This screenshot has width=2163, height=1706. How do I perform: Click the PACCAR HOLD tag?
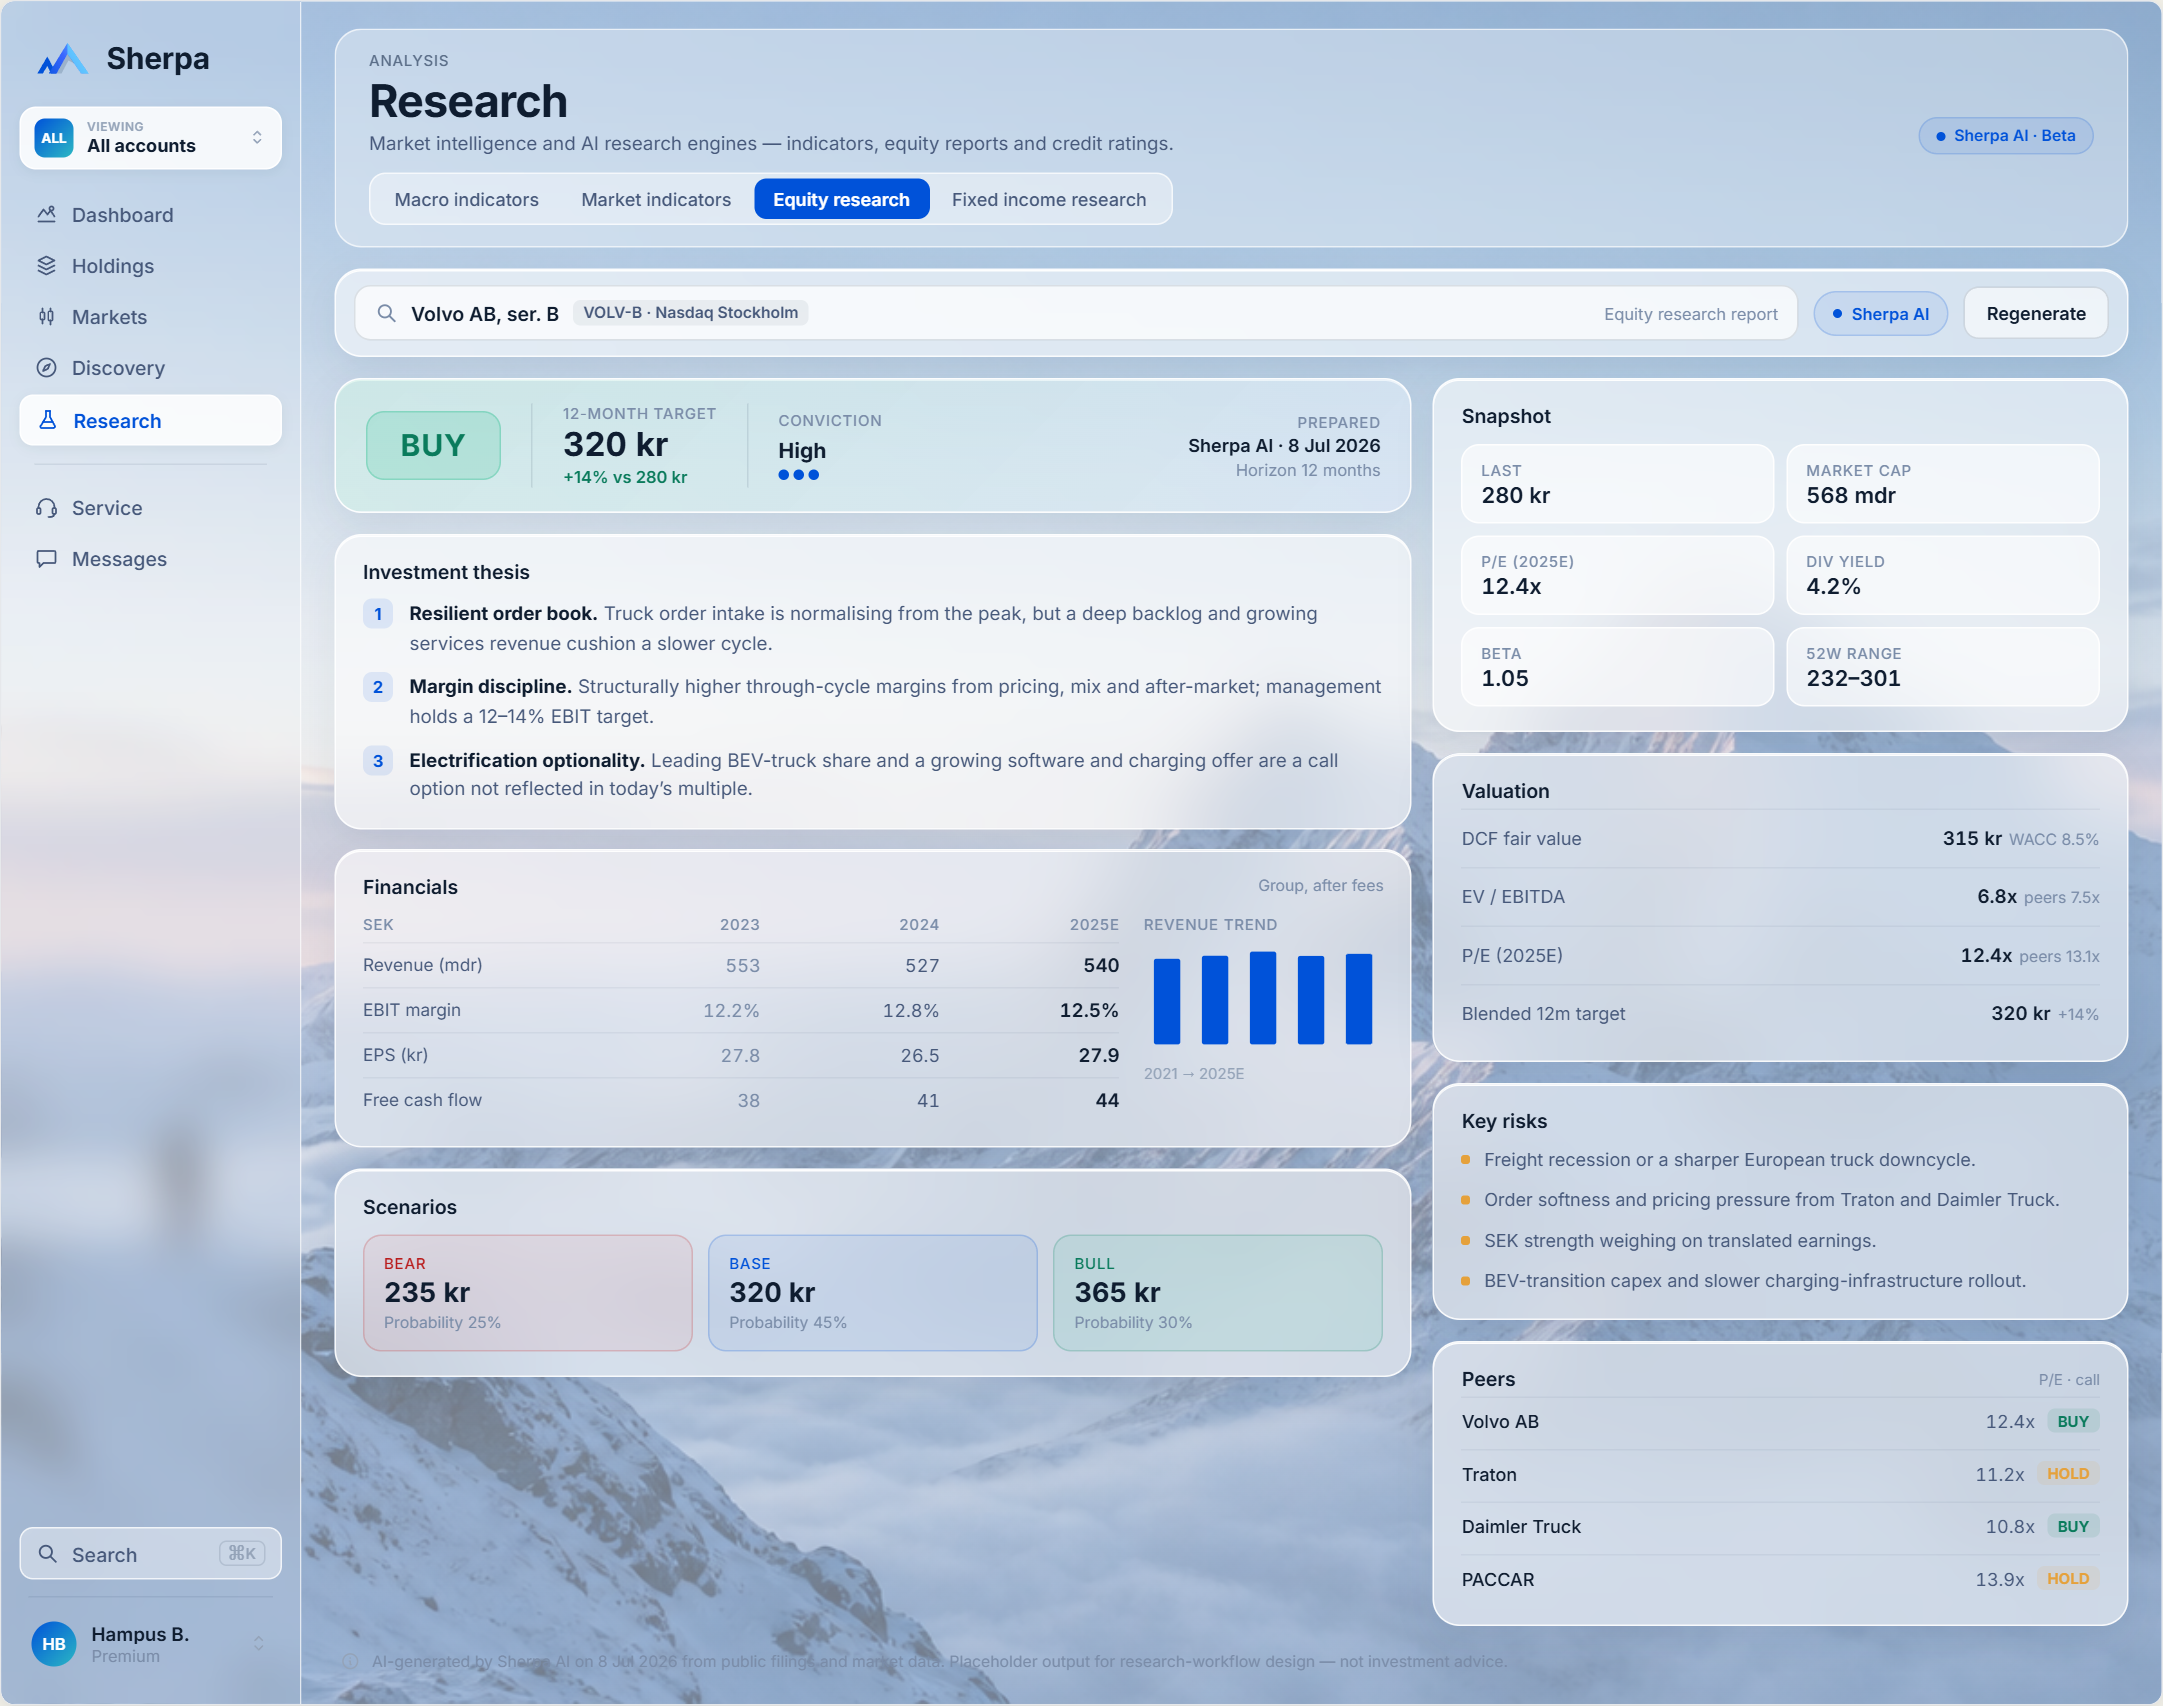click(2068, 1579)
